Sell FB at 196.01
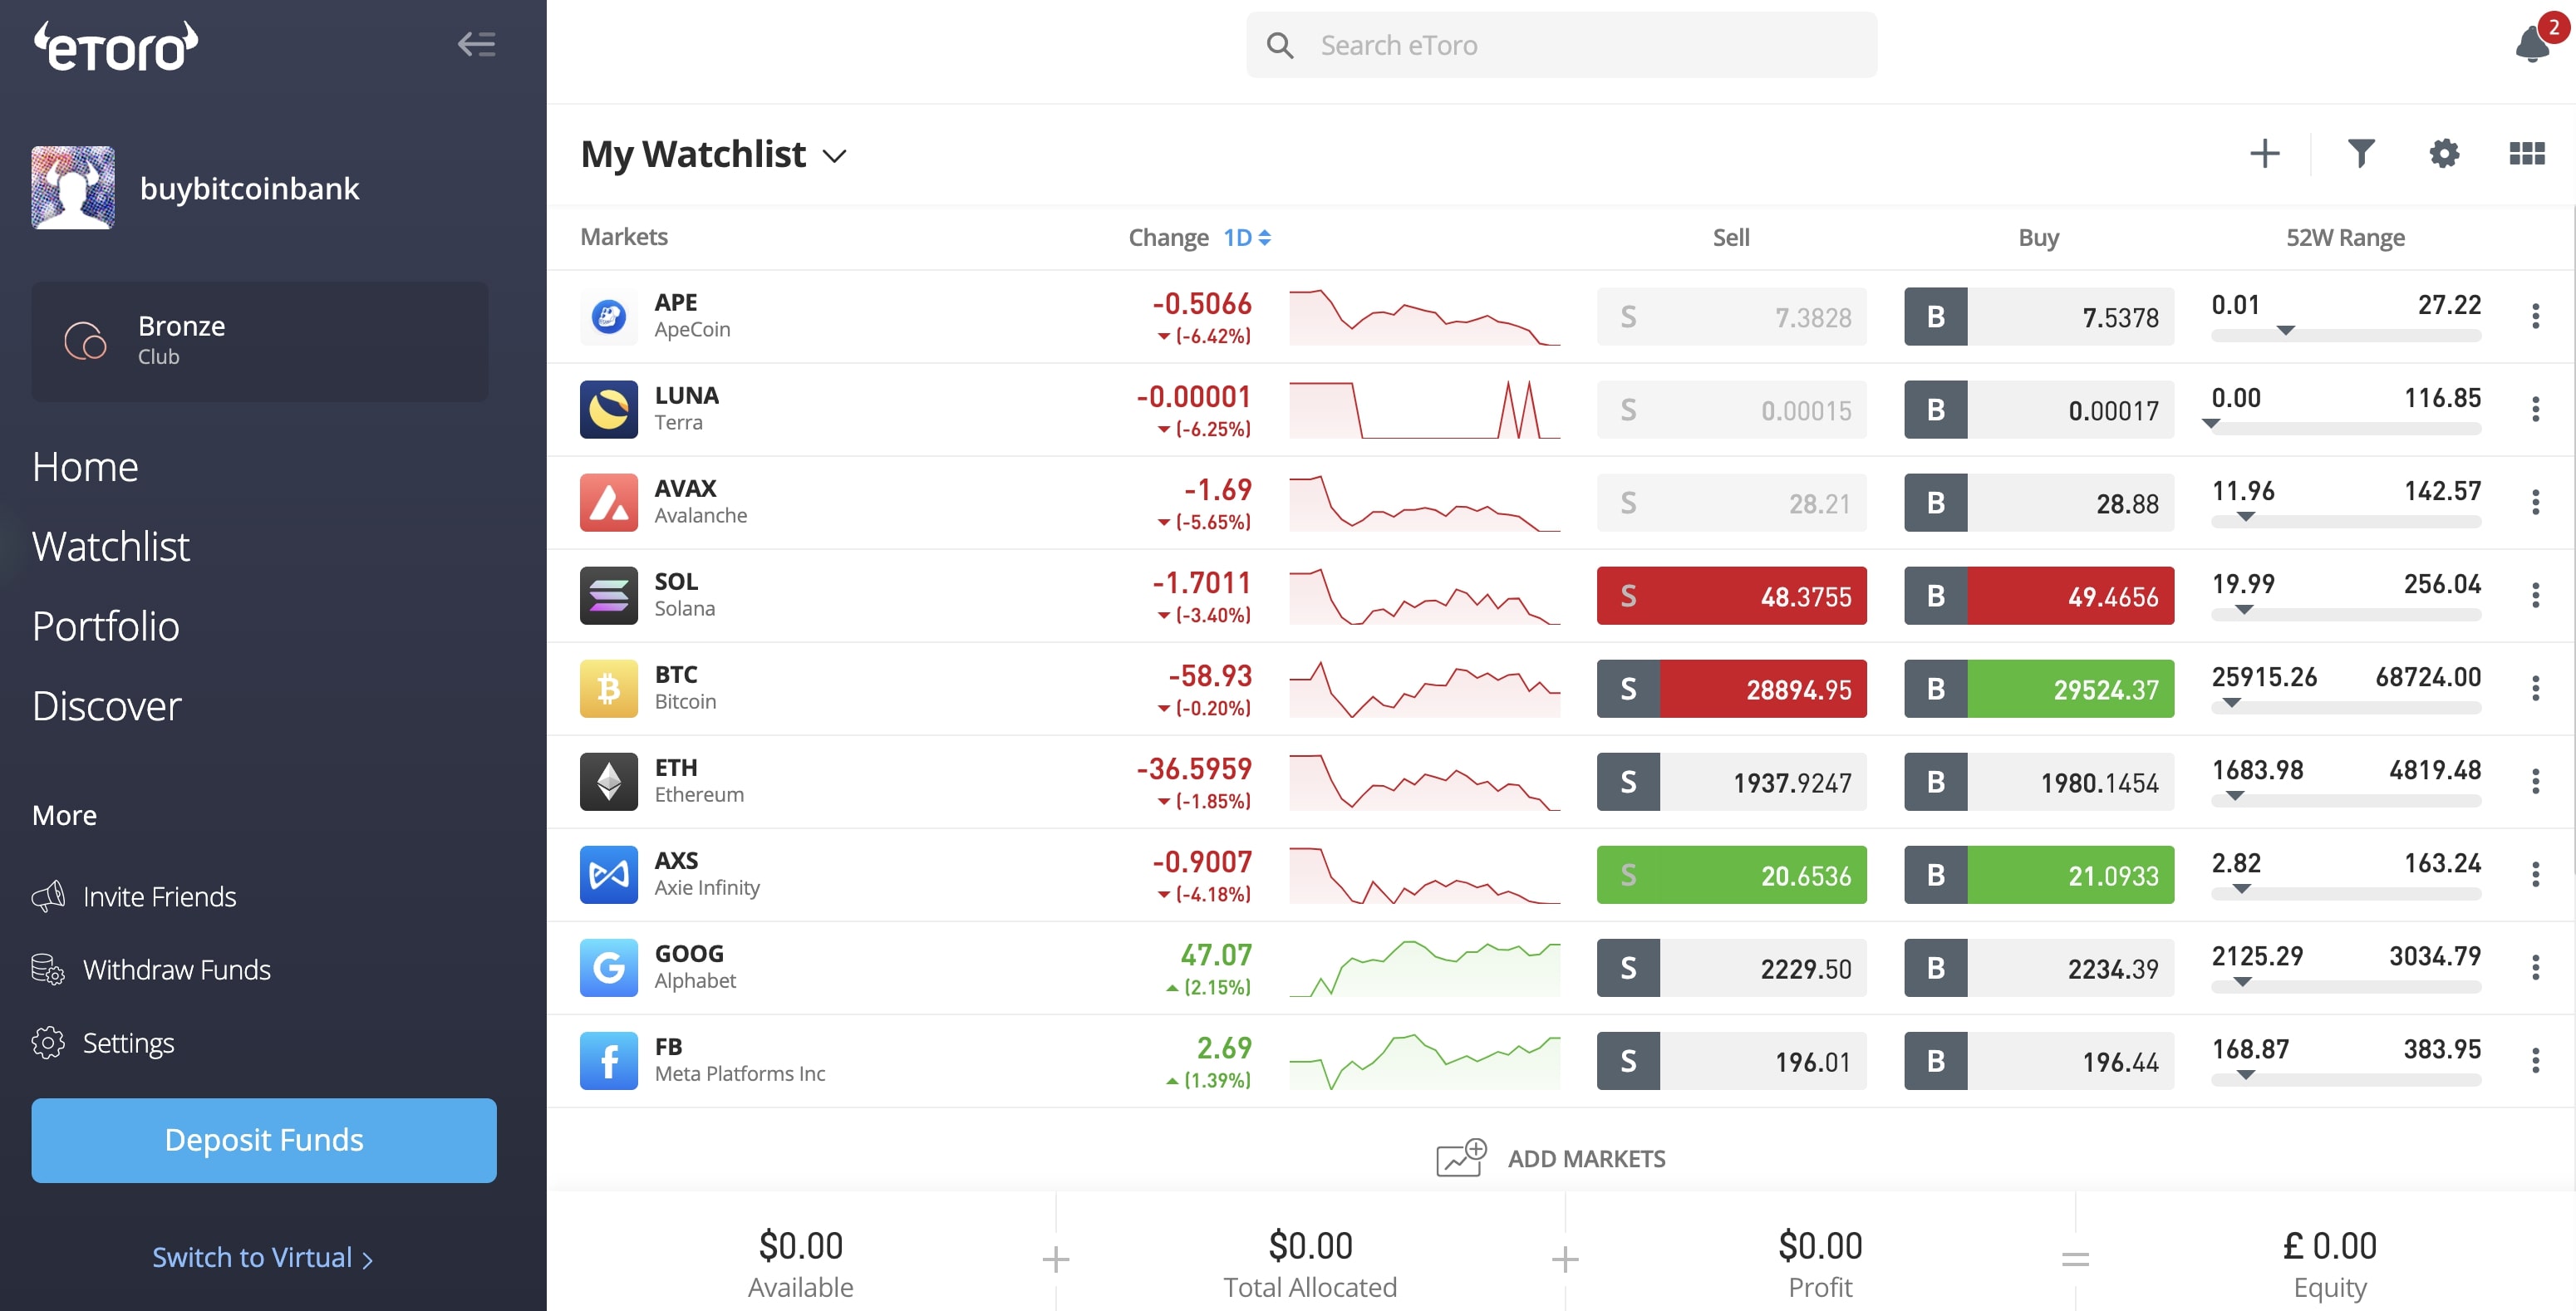 point(1731,1061)
